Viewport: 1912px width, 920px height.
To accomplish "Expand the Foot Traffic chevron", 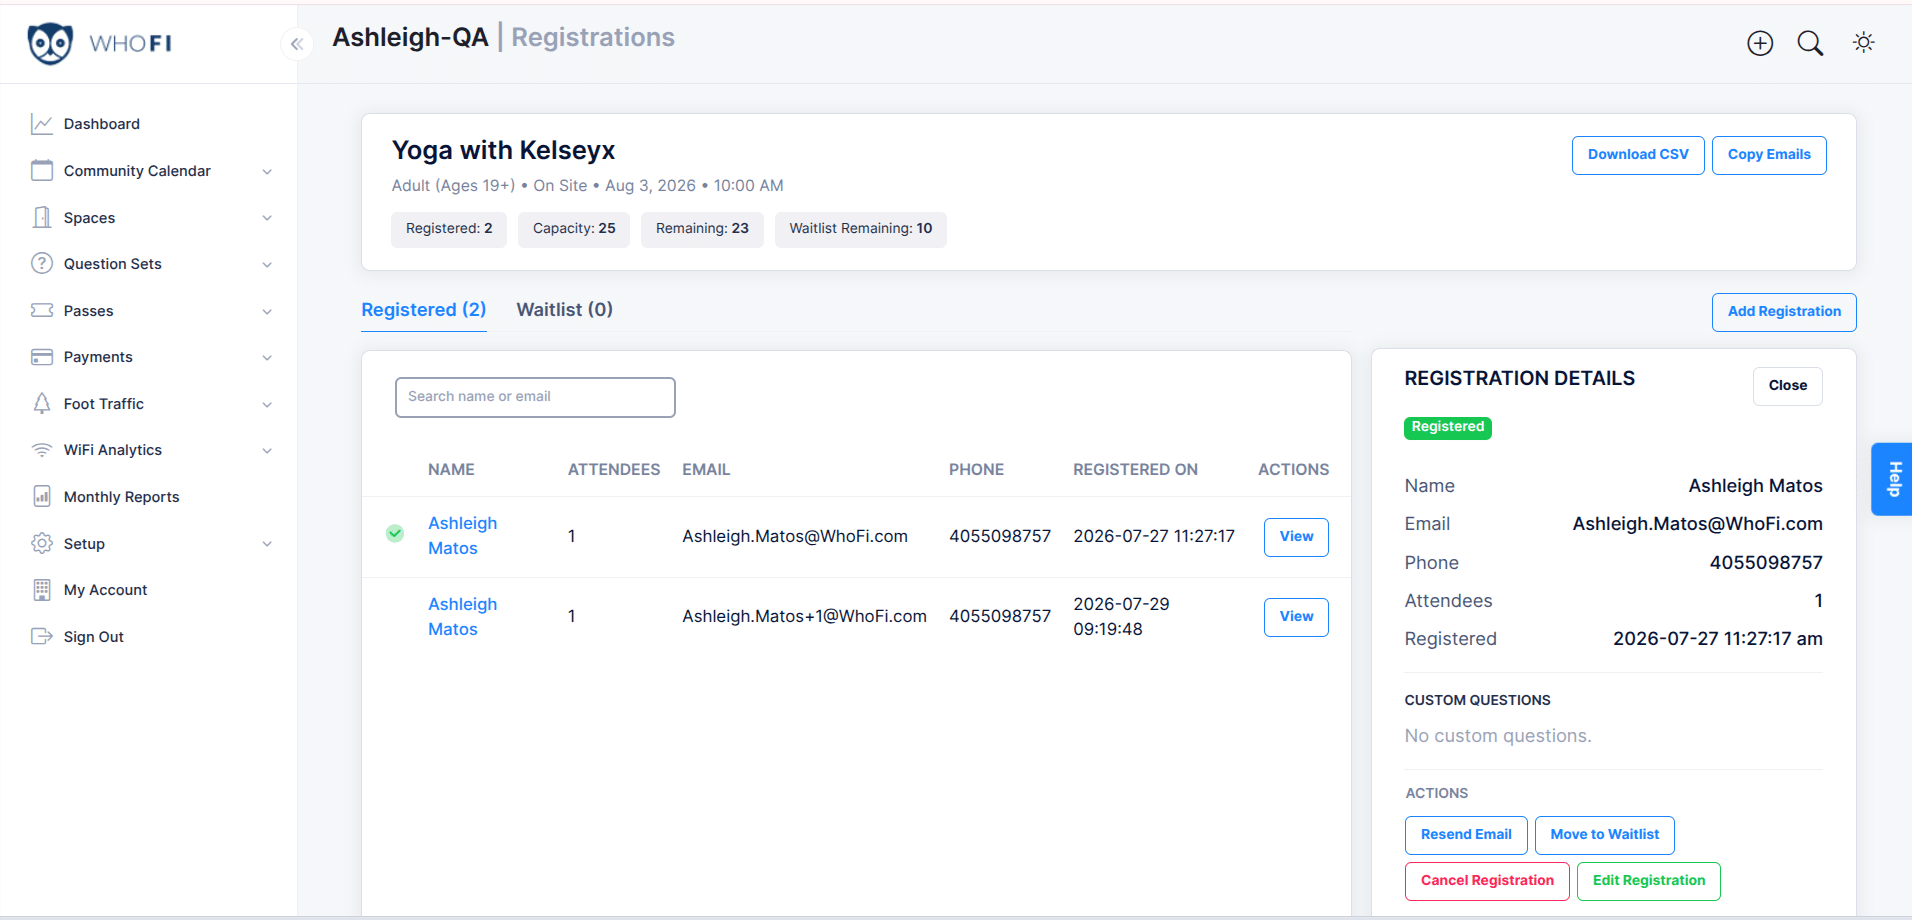I will tap(267, 405).
